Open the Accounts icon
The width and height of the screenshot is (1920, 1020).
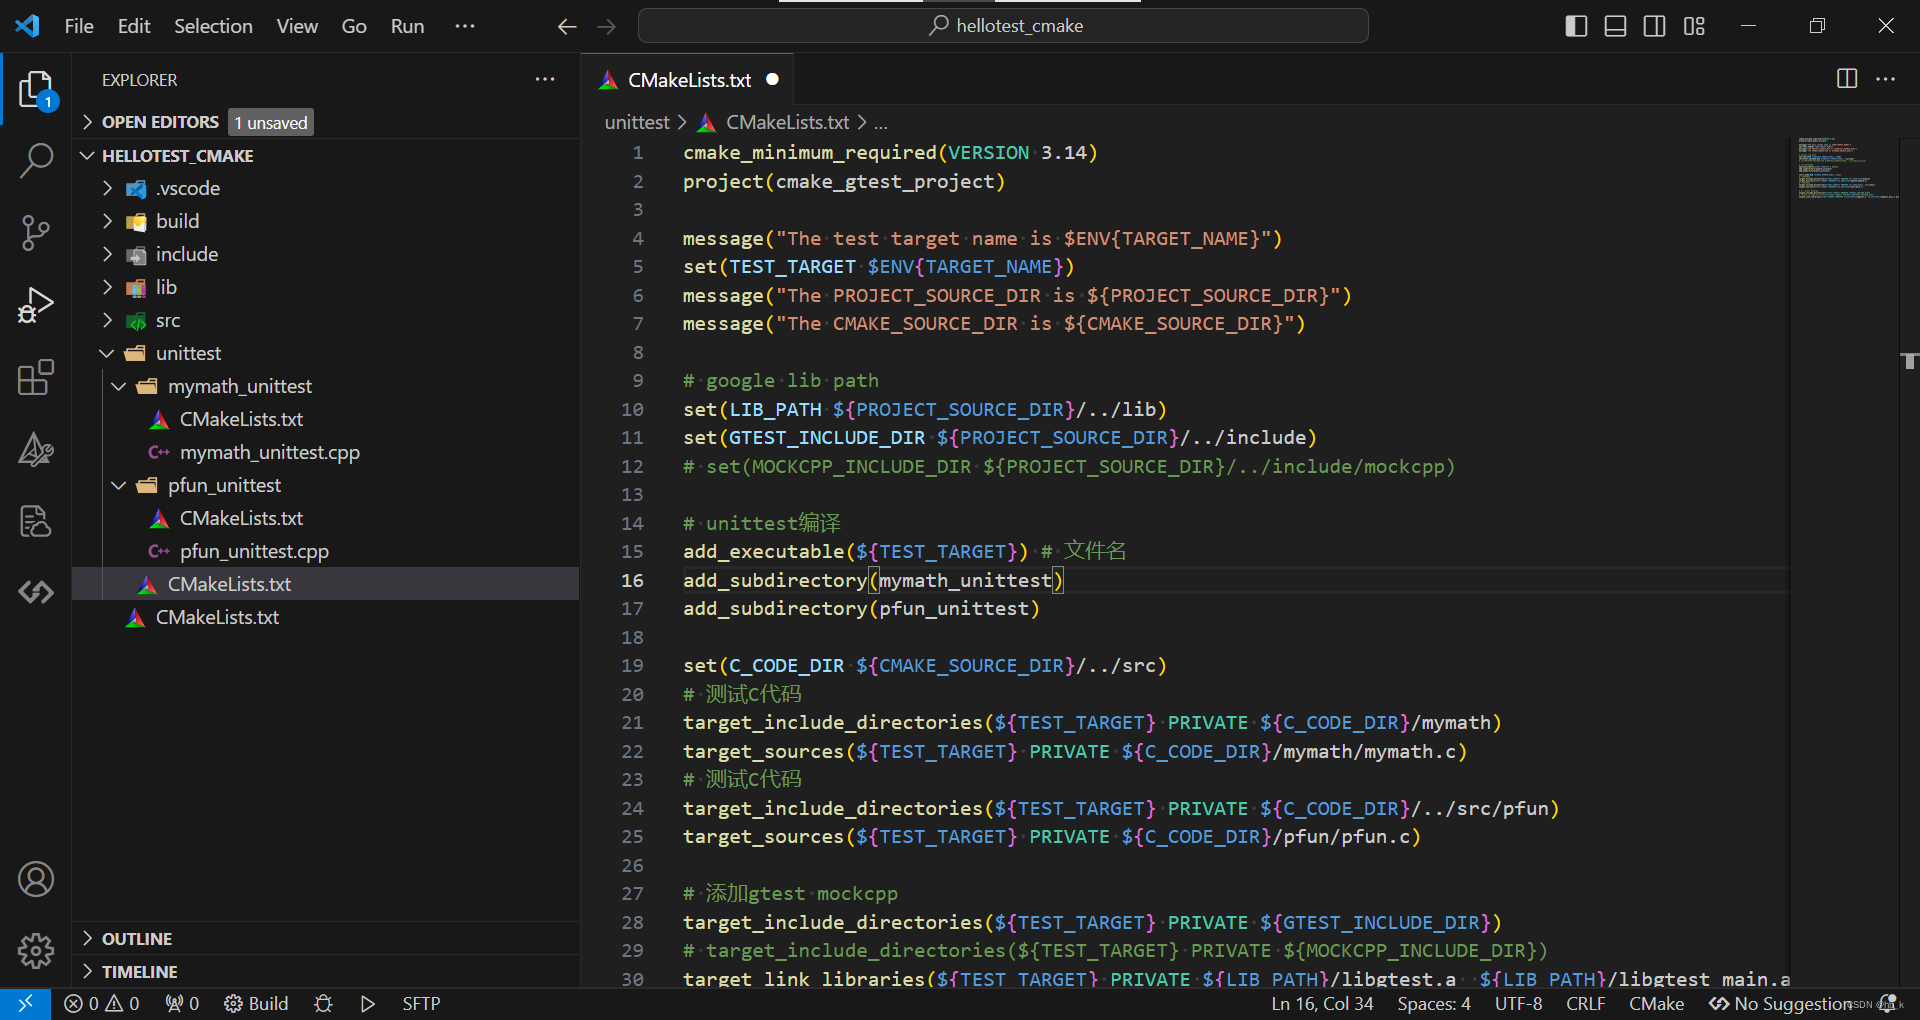coord(36,879)
